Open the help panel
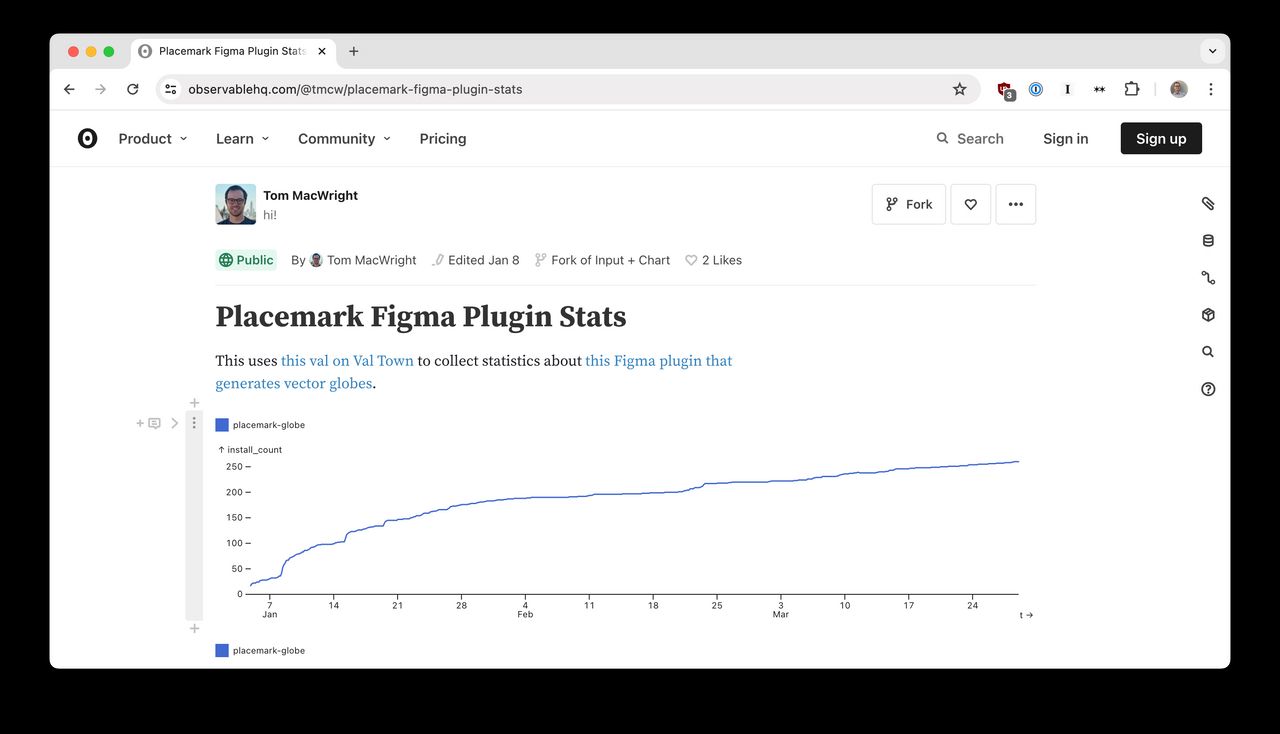This screenshot has height=734, width=1280. click(x=1207, y=388)
